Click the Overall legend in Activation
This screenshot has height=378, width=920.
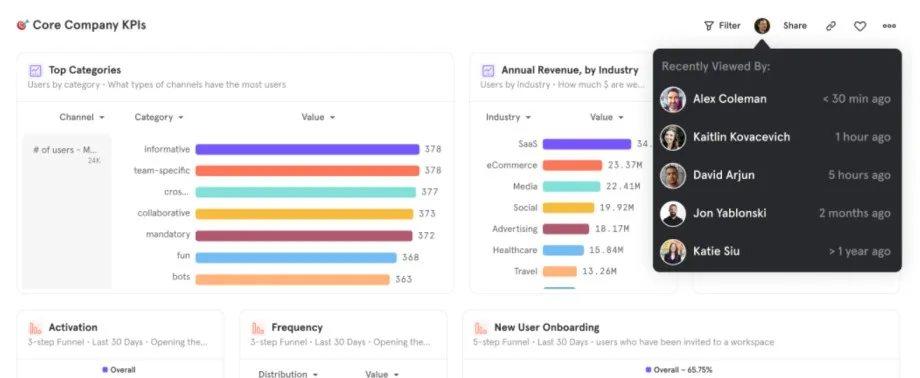click(x=119, y=370)
